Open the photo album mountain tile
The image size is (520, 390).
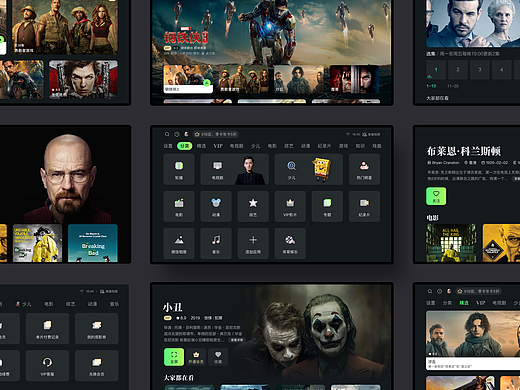coord(179,243)
